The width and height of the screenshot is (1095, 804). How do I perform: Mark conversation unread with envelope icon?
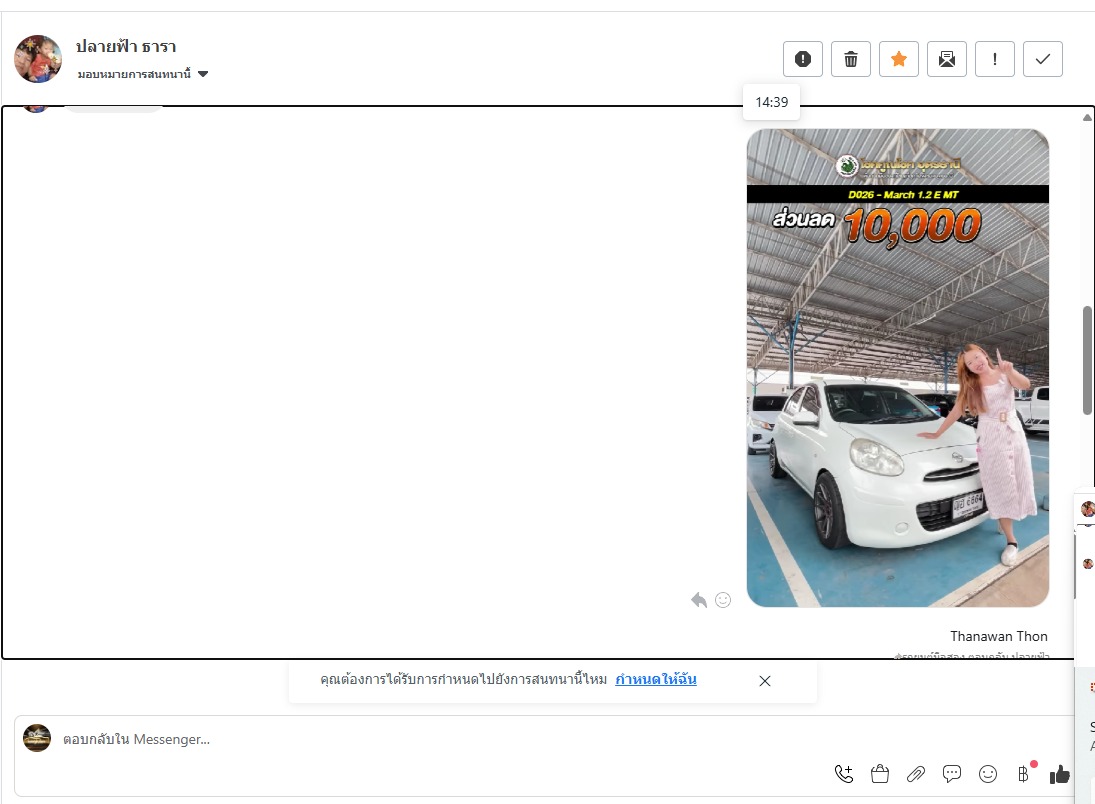(x=946, y=59)
